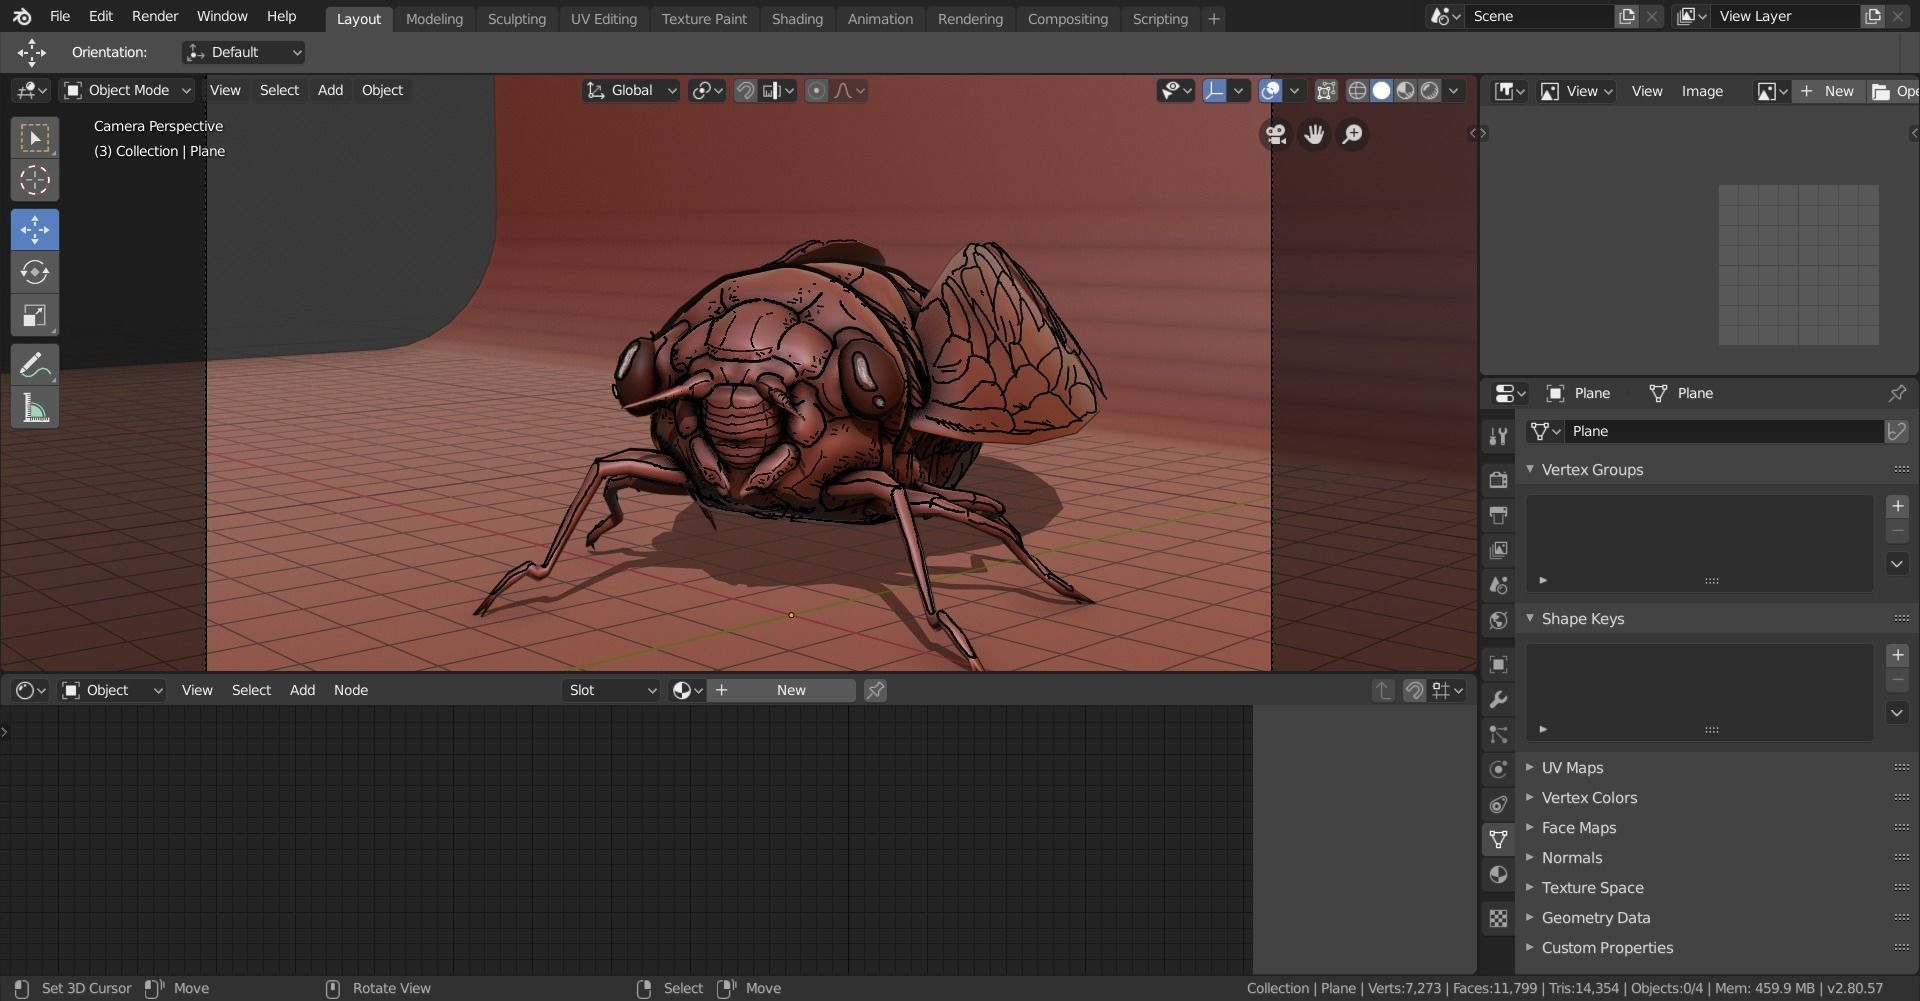Select the Move tool in toolbar
Image resolution: width=1920 pixels, height=1001 pixels.
[x=35, y=230]
